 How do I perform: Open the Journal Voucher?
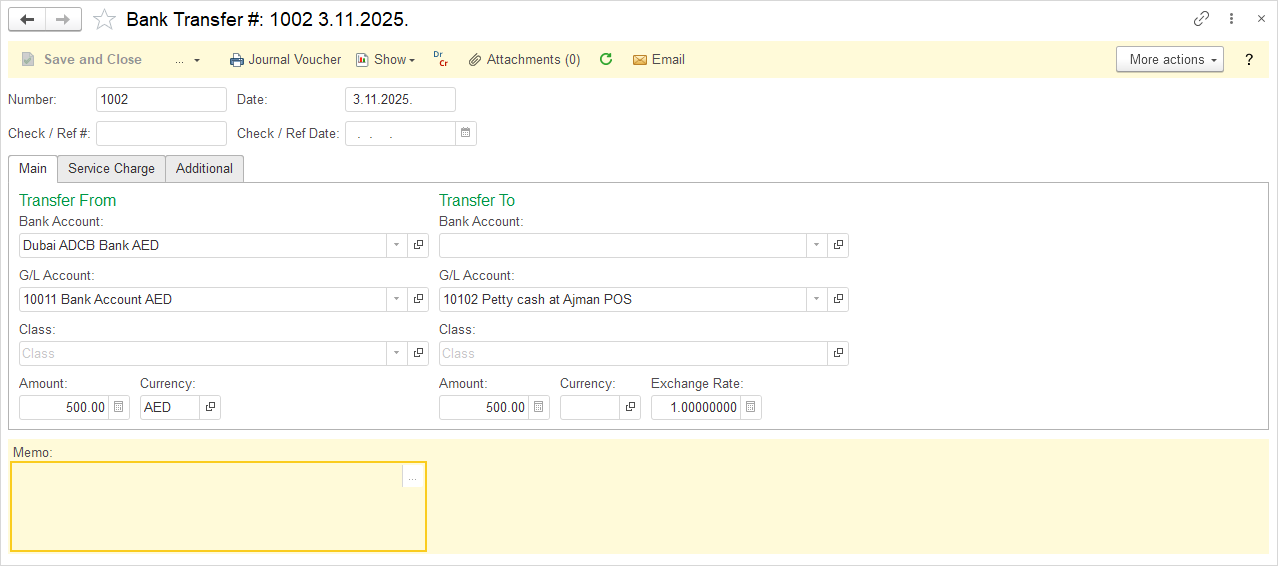(285, 59)
